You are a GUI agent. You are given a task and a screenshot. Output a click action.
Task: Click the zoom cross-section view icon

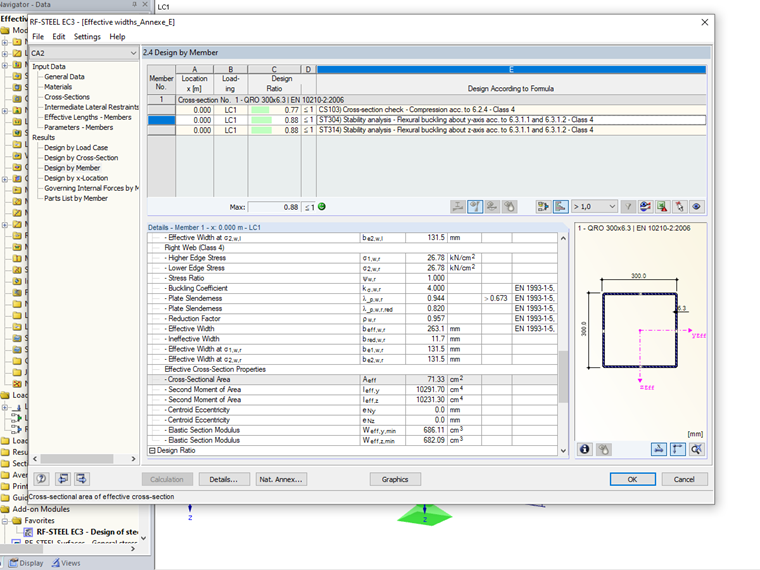pos(695,450)
